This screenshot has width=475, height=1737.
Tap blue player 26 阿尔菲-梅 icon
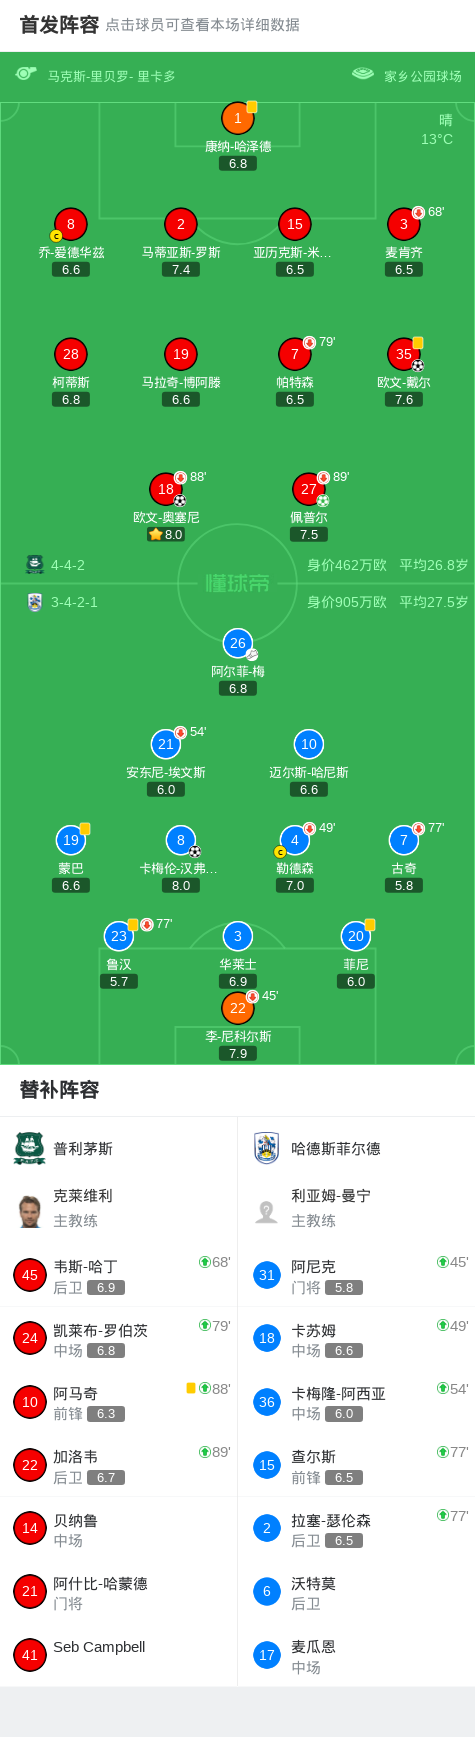click(237, 643)
